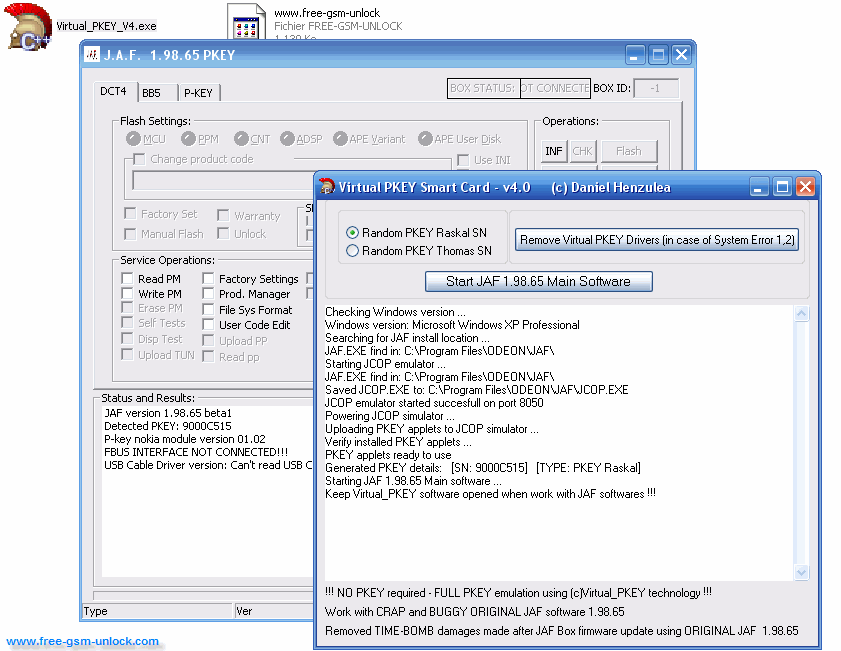Check User Code Edit checkbox
This screenshot has width=841, height=651.
pyautogui.click(x=208, y=325)
